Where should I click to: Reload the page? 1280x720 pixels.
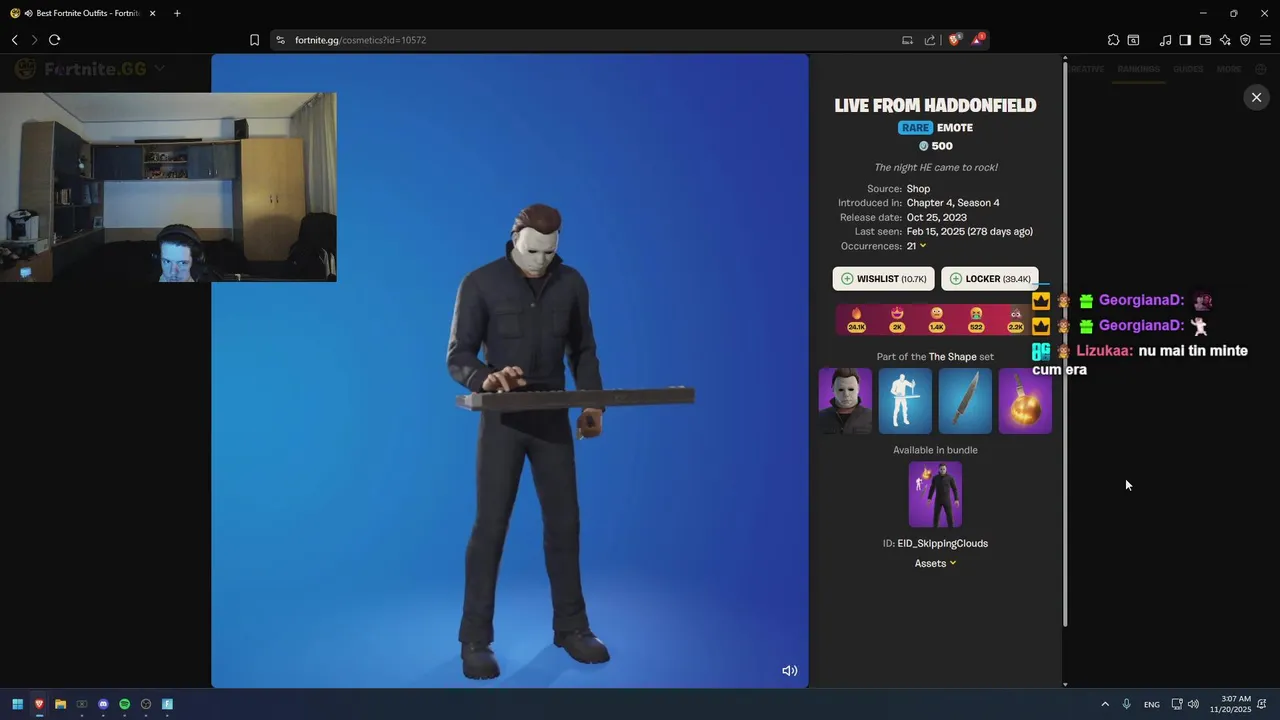pos(54,40)
